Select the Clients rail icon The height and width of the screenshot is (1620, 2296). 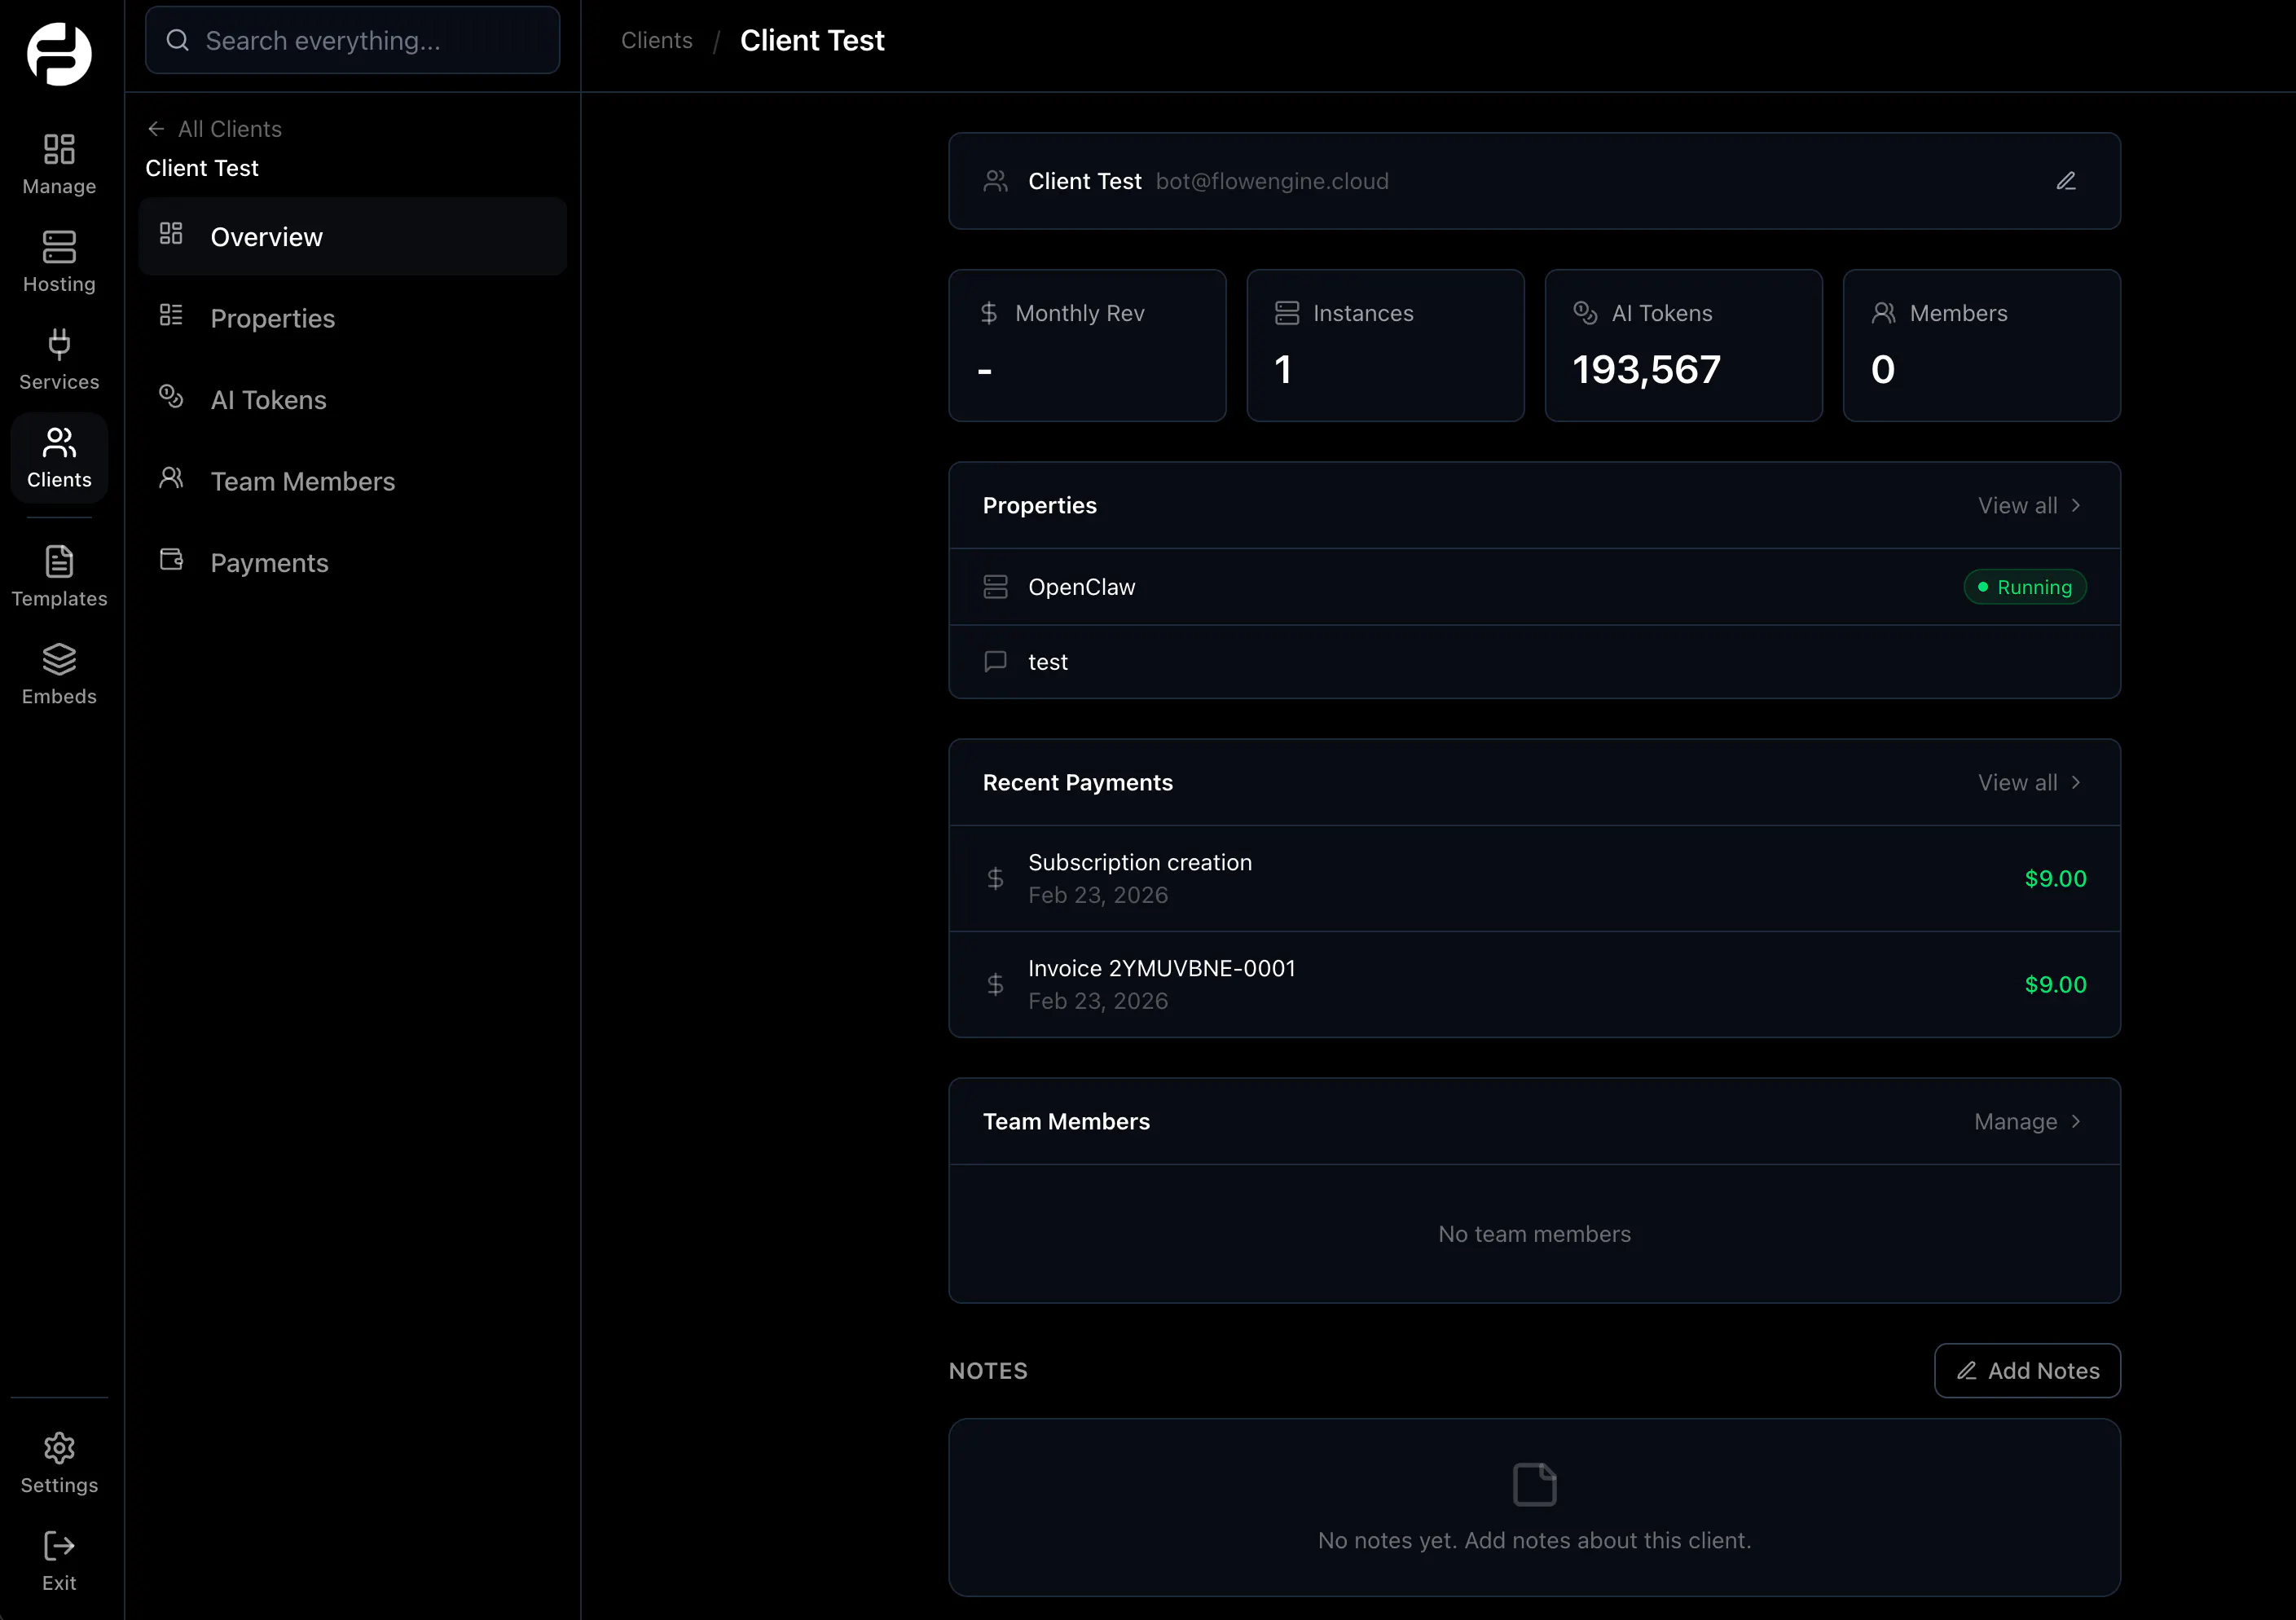tap(59, 442)
